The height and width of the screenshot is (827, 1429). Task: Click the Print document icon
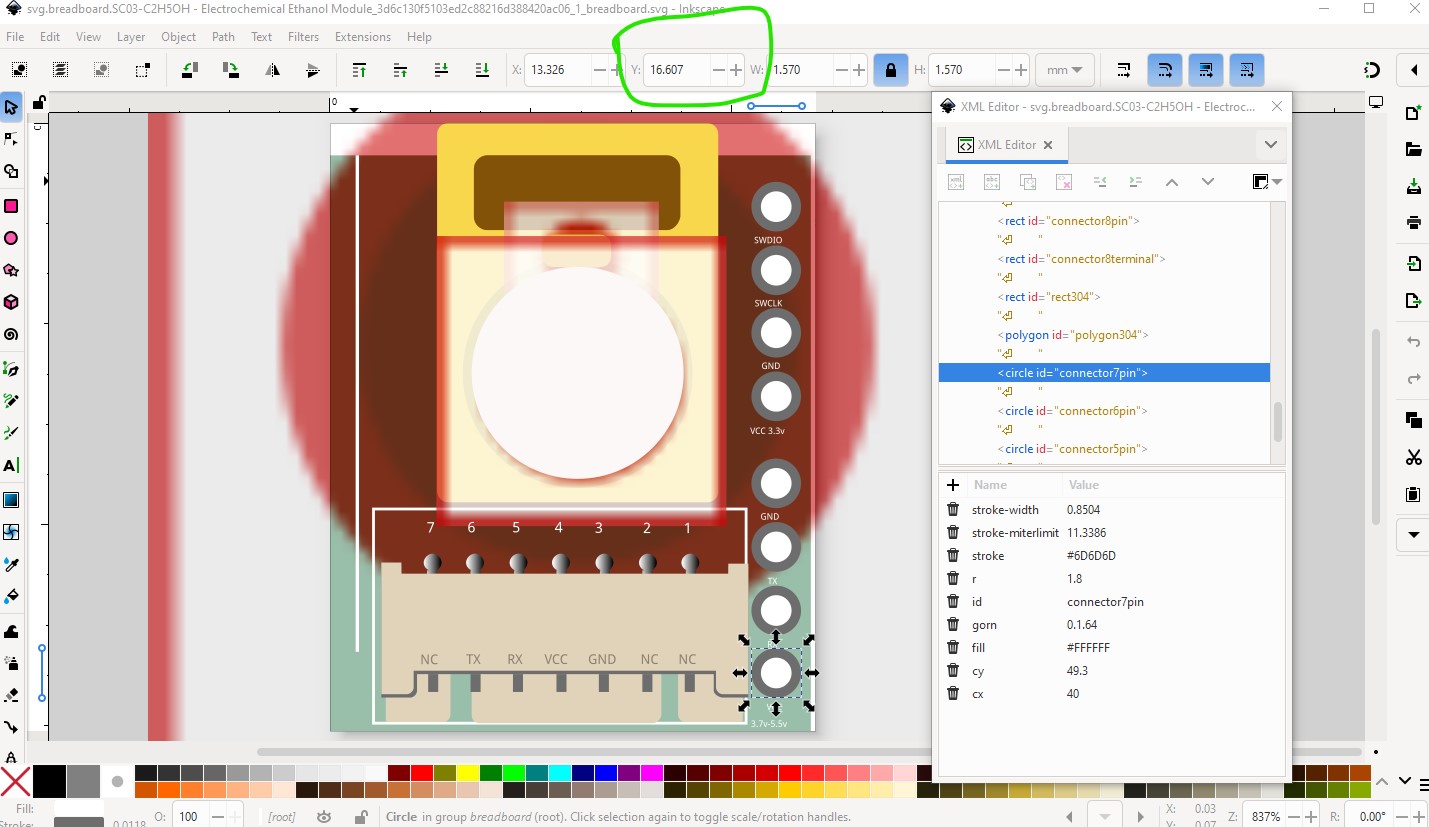coord(1413,222)
